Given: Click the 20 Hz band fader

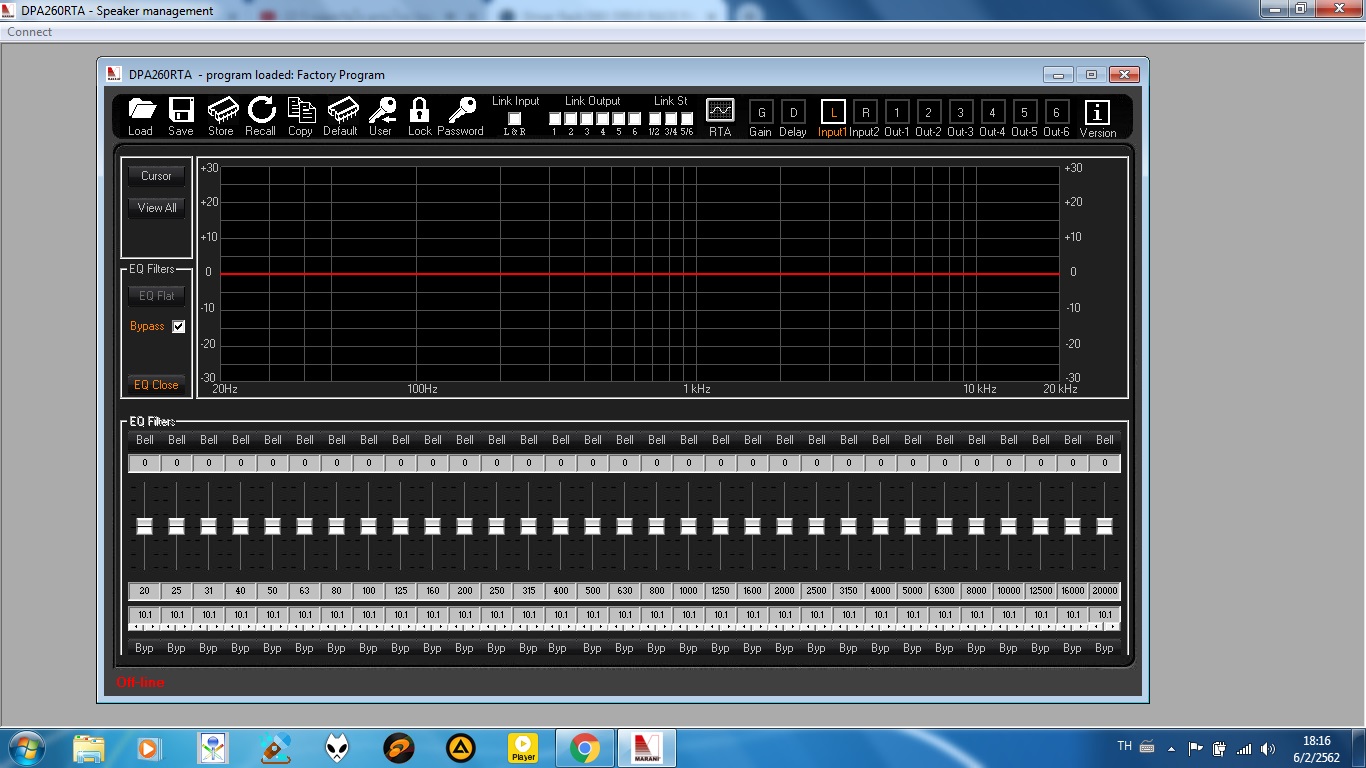Looking at the screenshot, I should pyautogui.click(x=145, y=526).
